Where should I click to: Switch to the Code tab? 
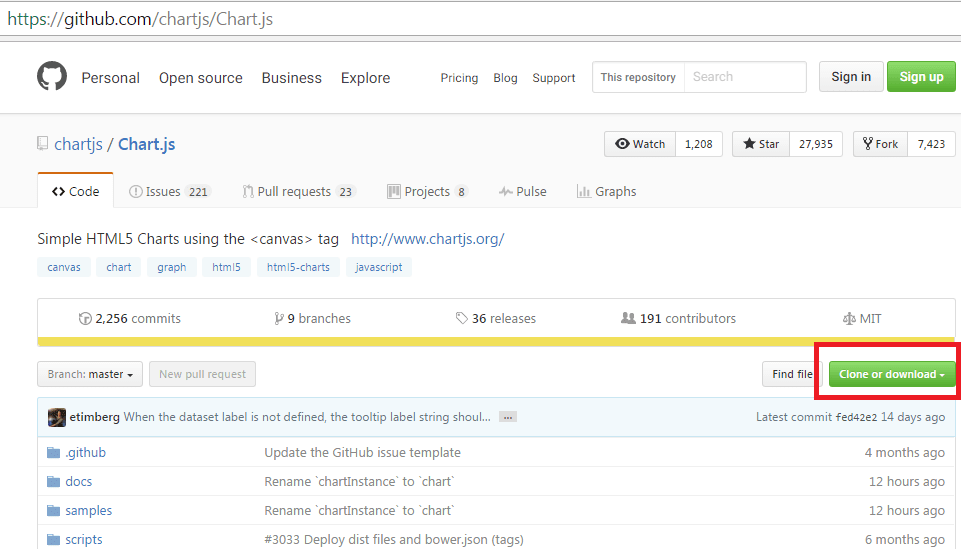click(x=75, y=191)
